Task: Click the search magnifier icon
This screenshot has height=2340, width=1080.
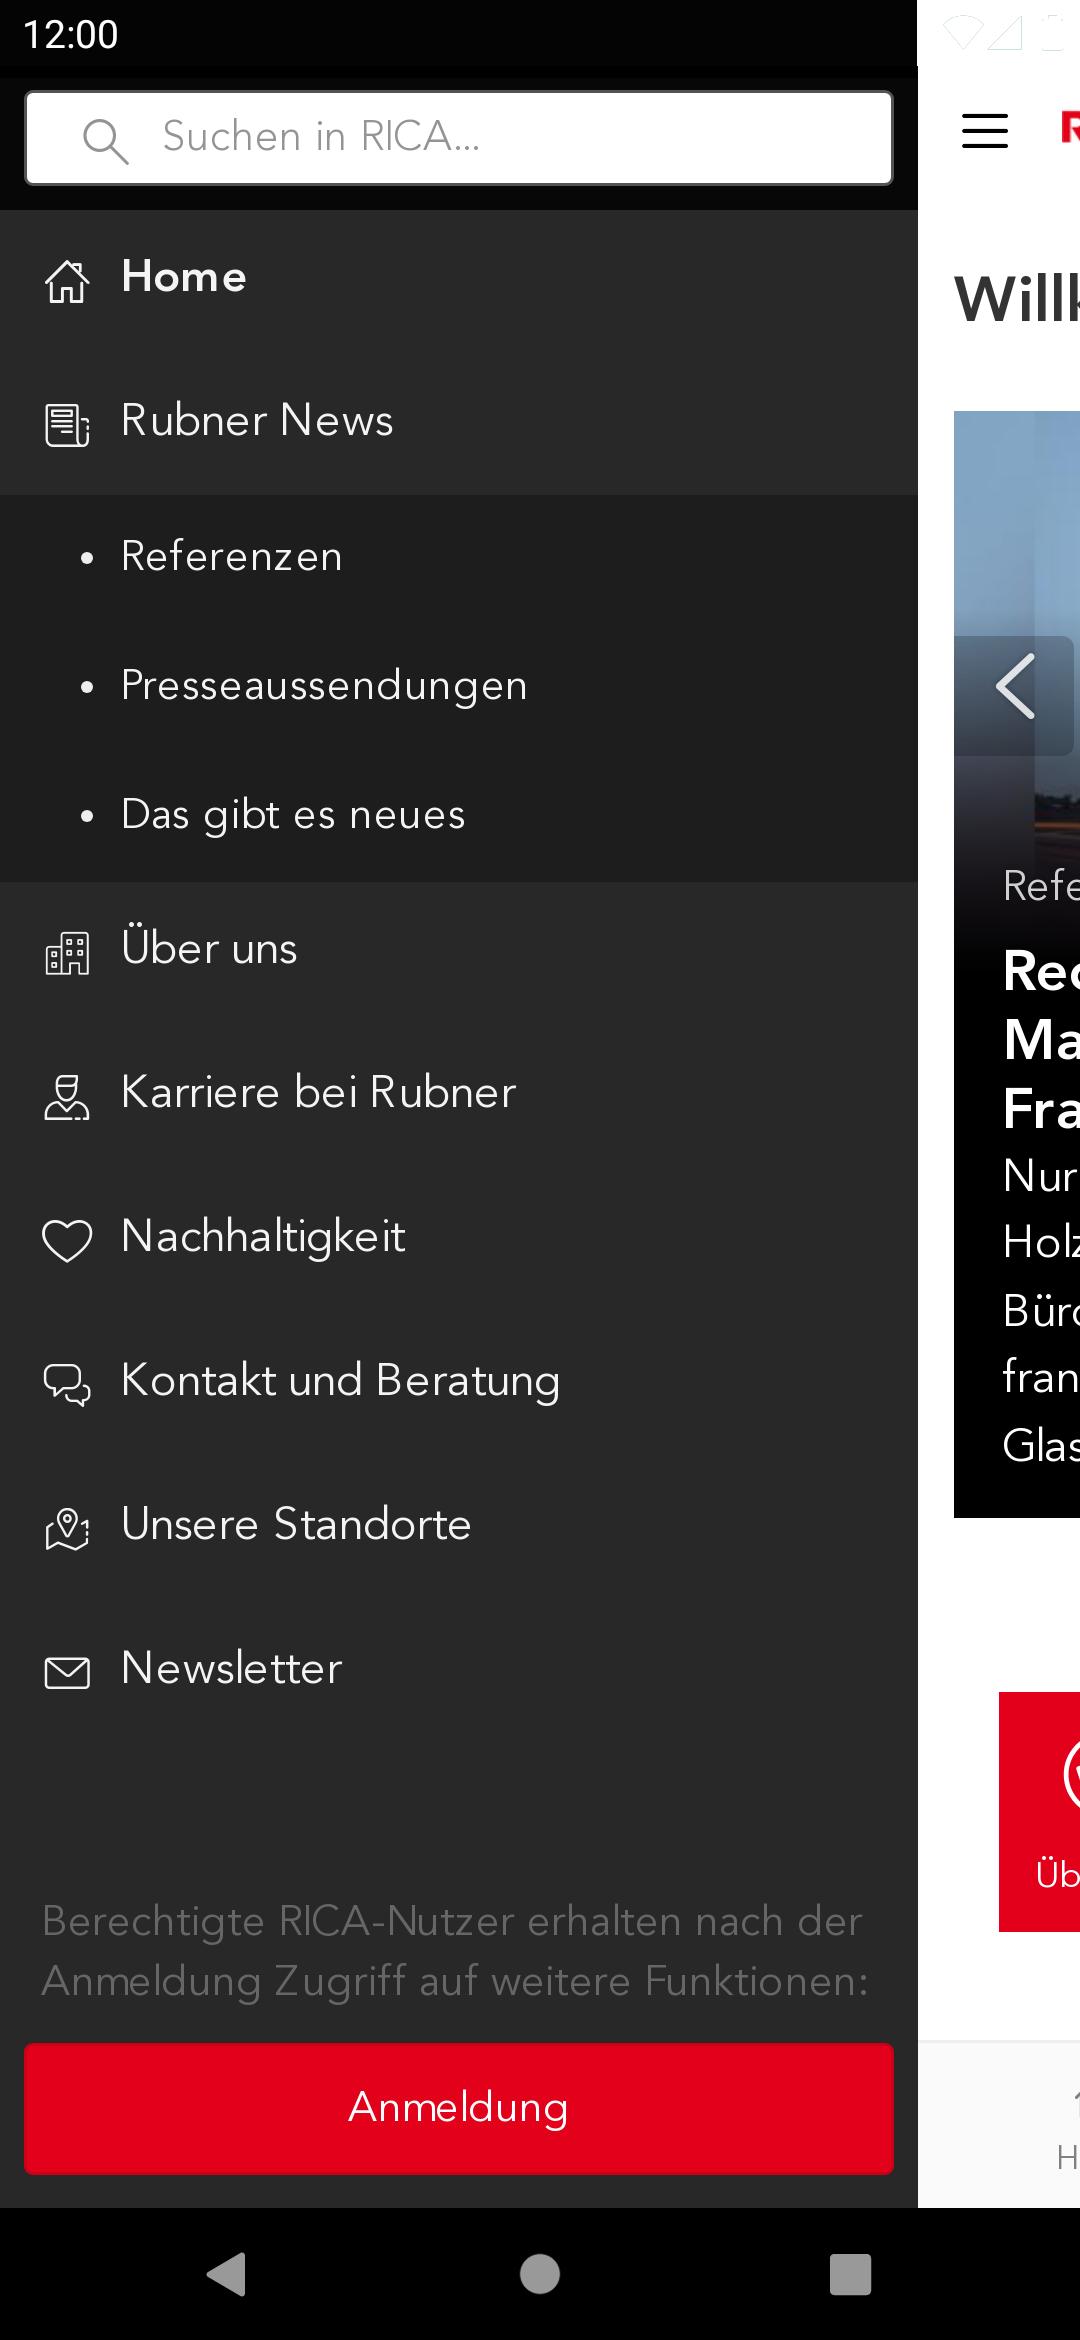Action: click(x=105, y=141)
